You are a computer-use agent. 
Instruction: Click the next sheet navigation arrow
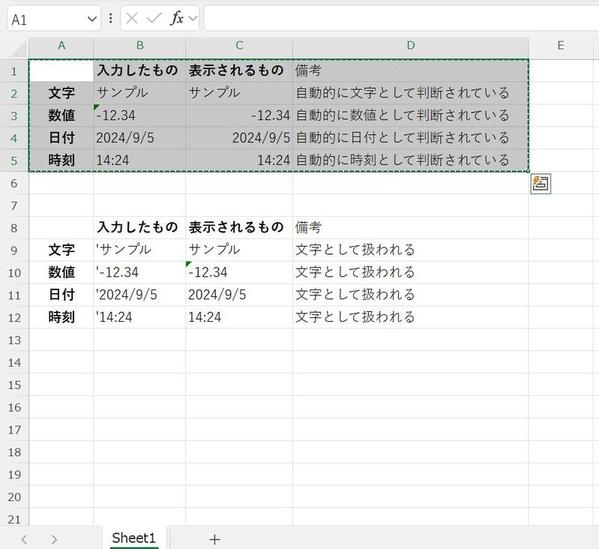coord(54,539)
